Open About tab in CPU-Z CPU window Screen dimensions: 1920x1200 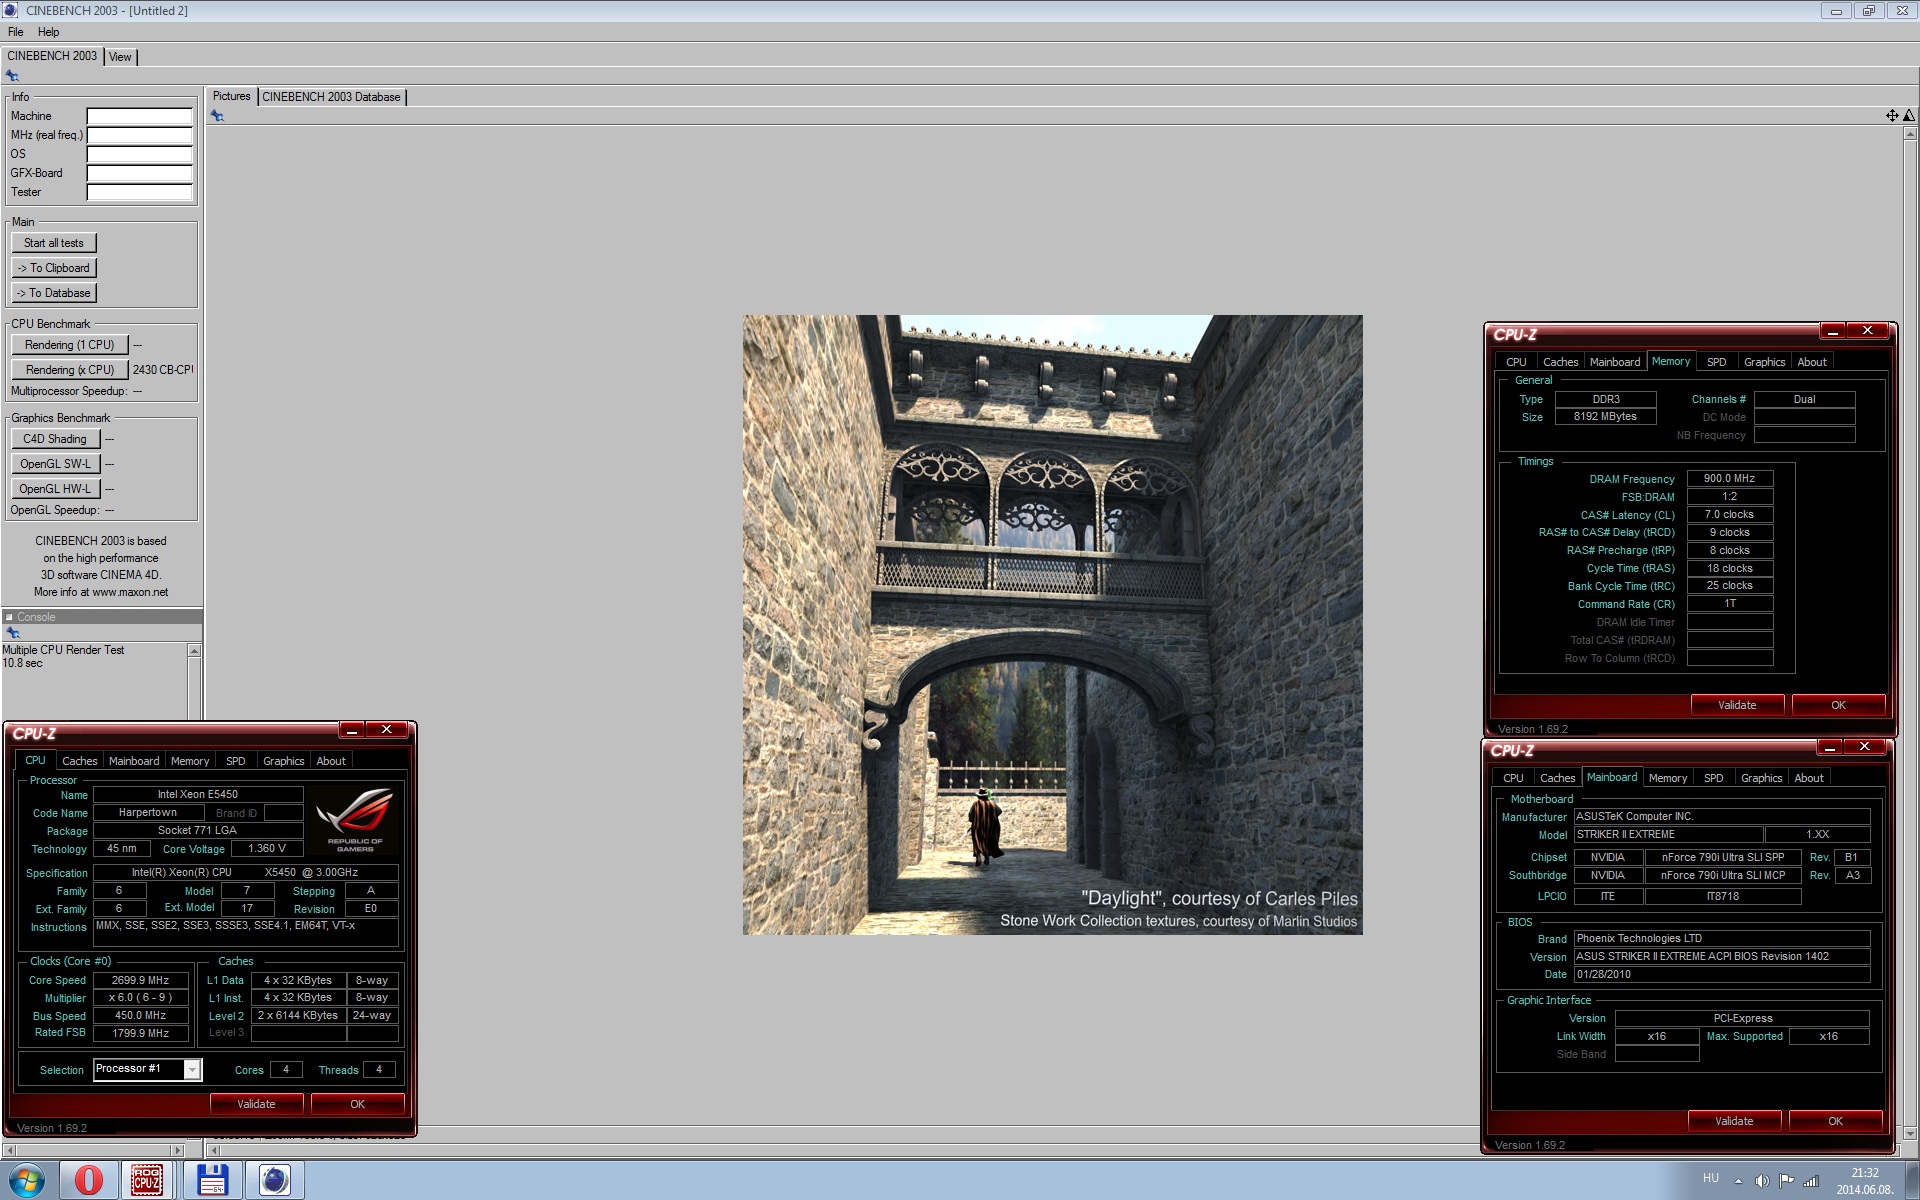coord(331,761)
